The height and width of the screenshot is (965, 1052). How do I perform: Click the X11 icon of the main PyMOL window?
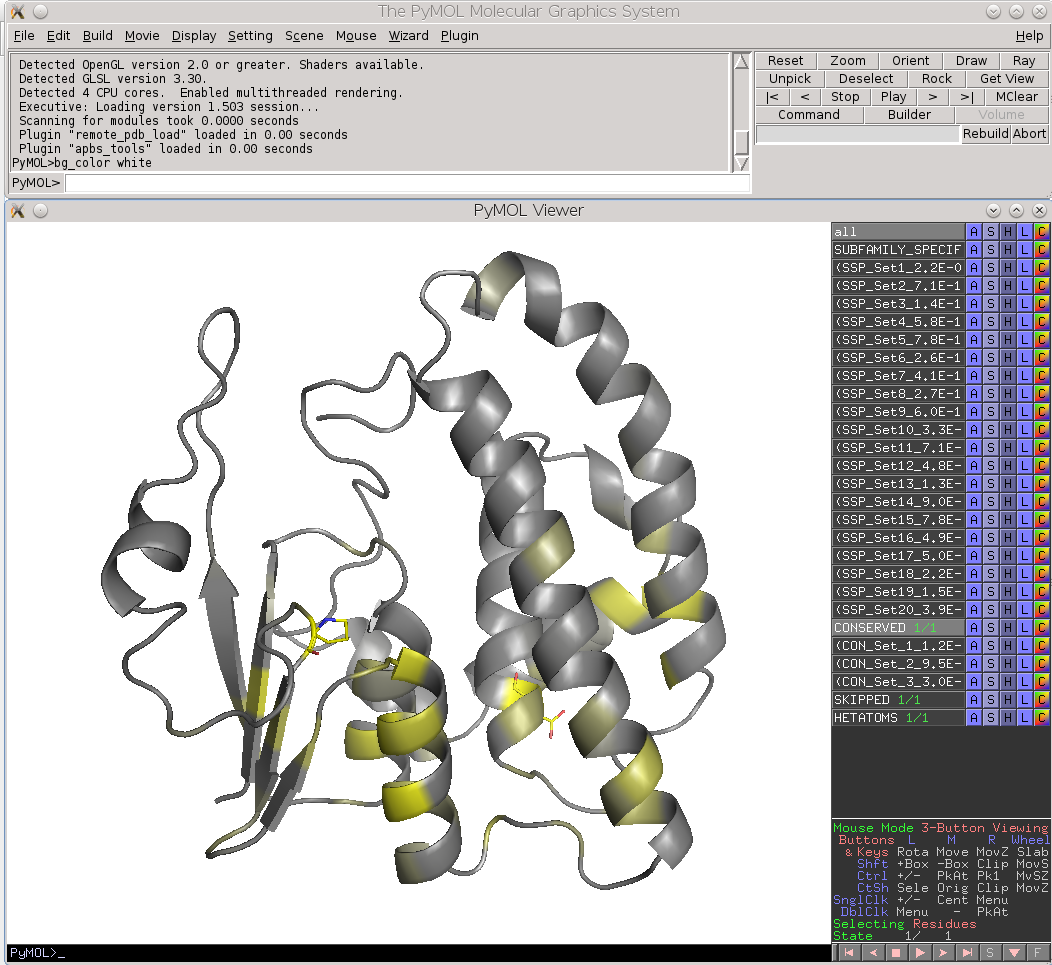(x=17, y=11)
